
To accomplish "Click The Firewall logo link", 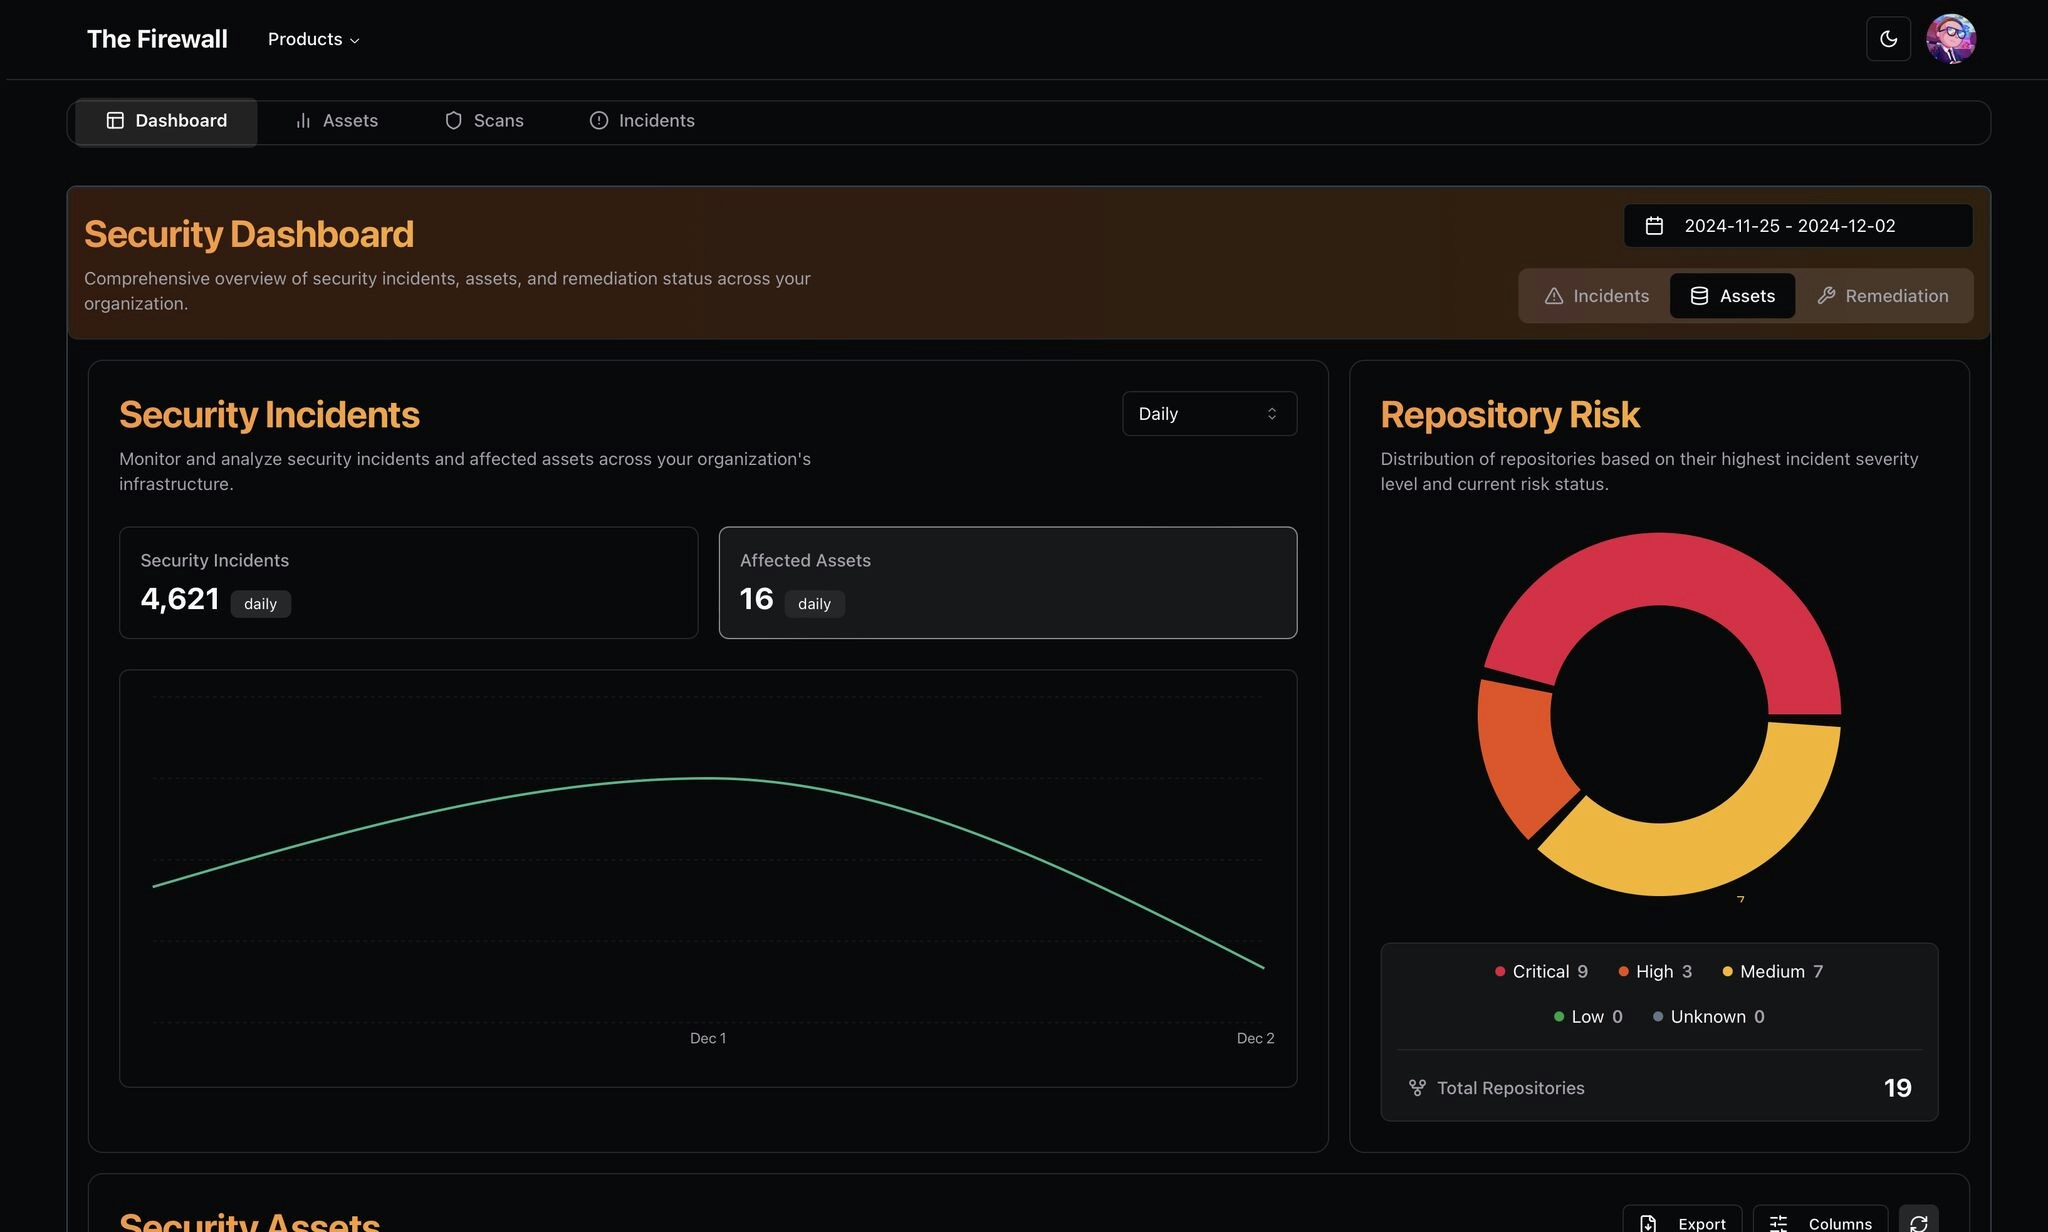I will pyautogui.click(x=157, y=39).
